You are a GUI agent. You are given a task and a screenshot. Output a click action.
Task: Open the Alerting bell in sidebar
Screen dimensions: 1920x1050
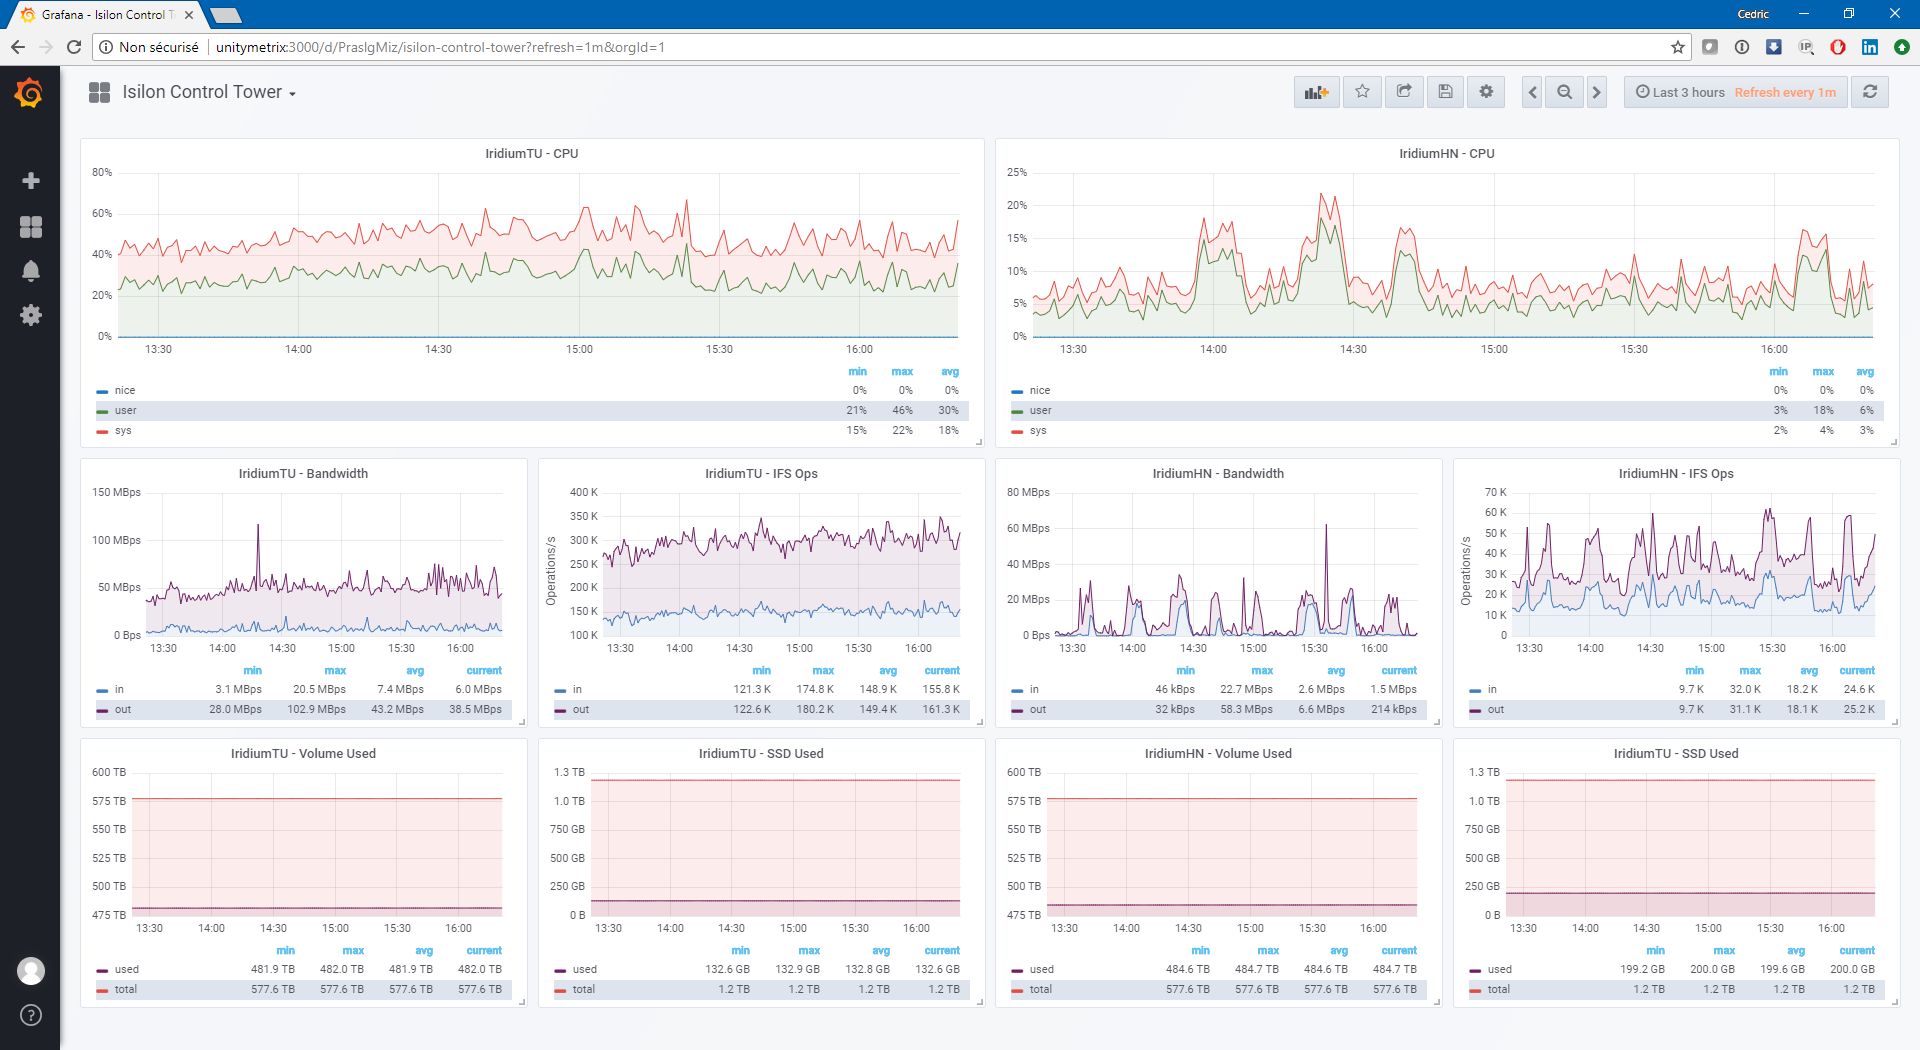[31, 271]
